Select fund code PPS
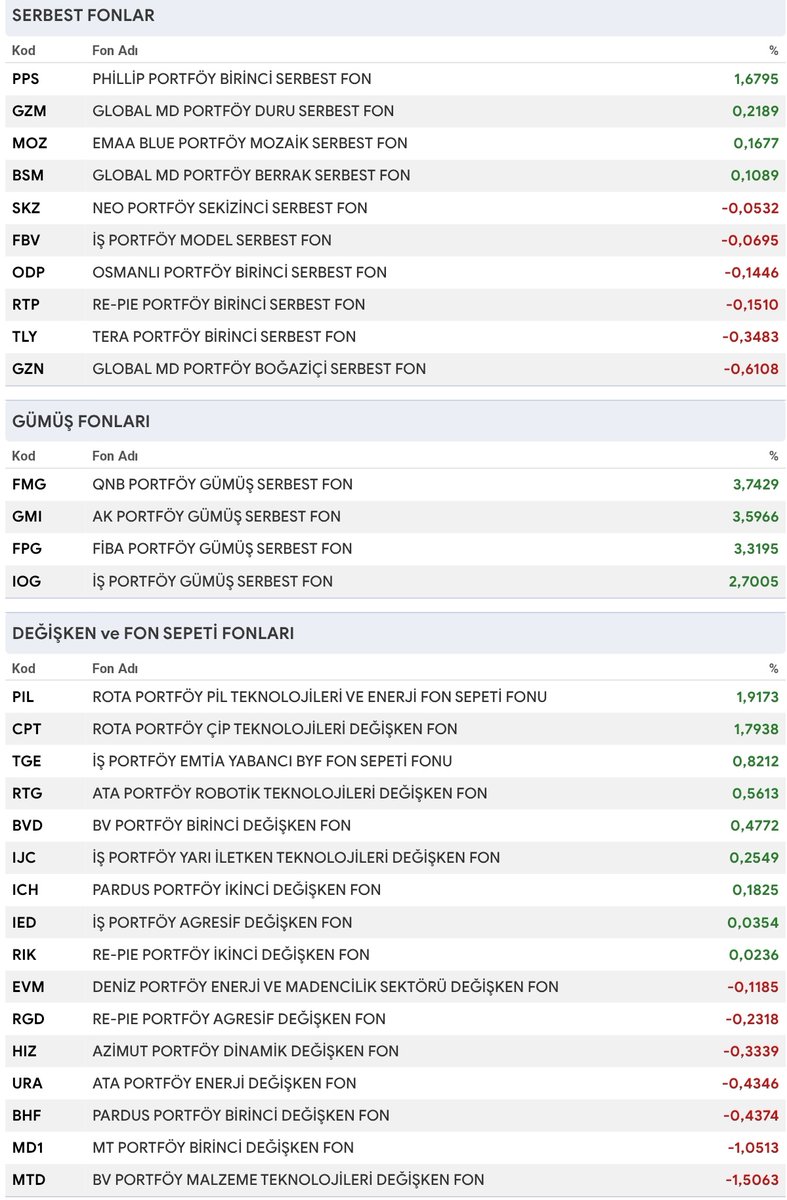This screenshot has height=1200, width=787. 28,78
